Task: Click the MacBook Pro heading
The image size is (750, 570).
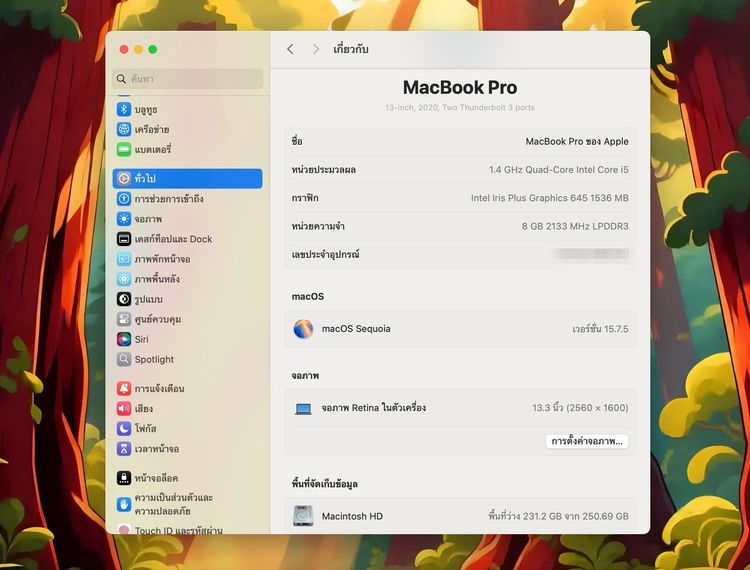Action: tap(460, 88)
